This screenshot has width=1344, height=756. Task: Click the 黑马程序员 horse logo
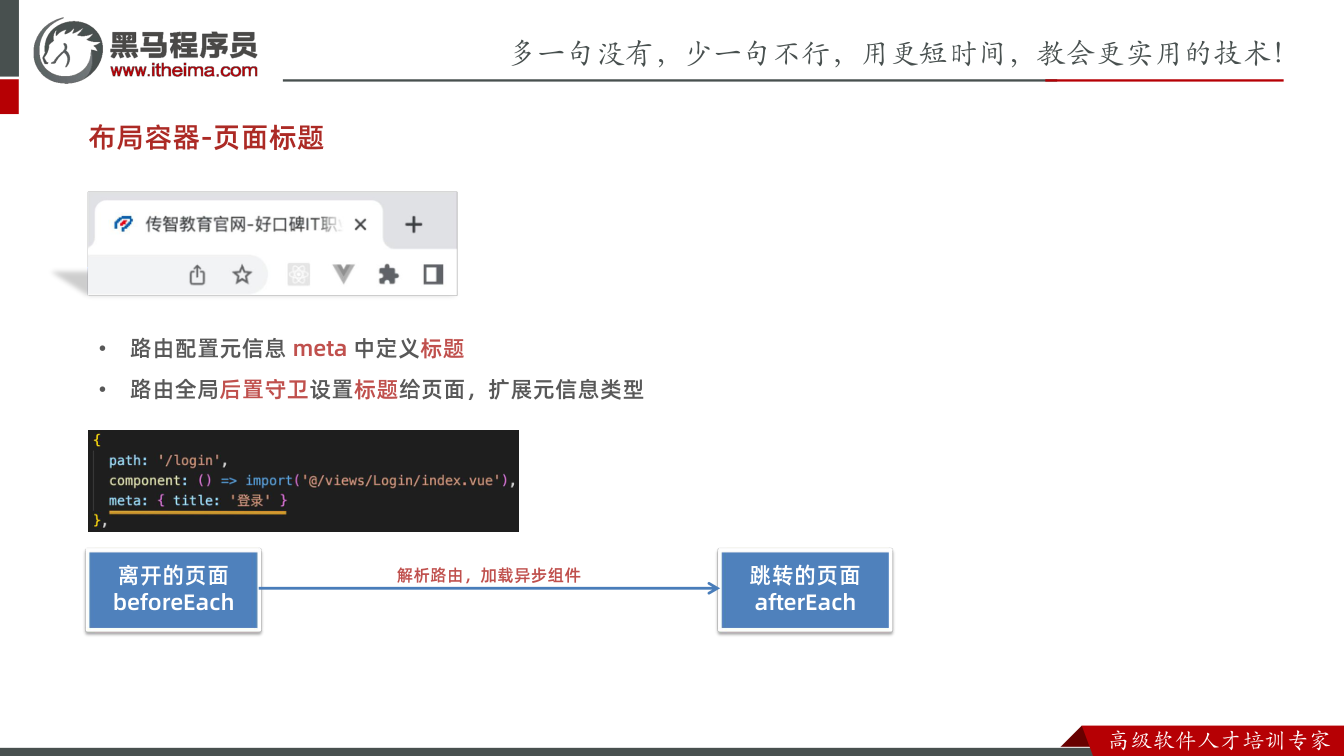(68, 50)
